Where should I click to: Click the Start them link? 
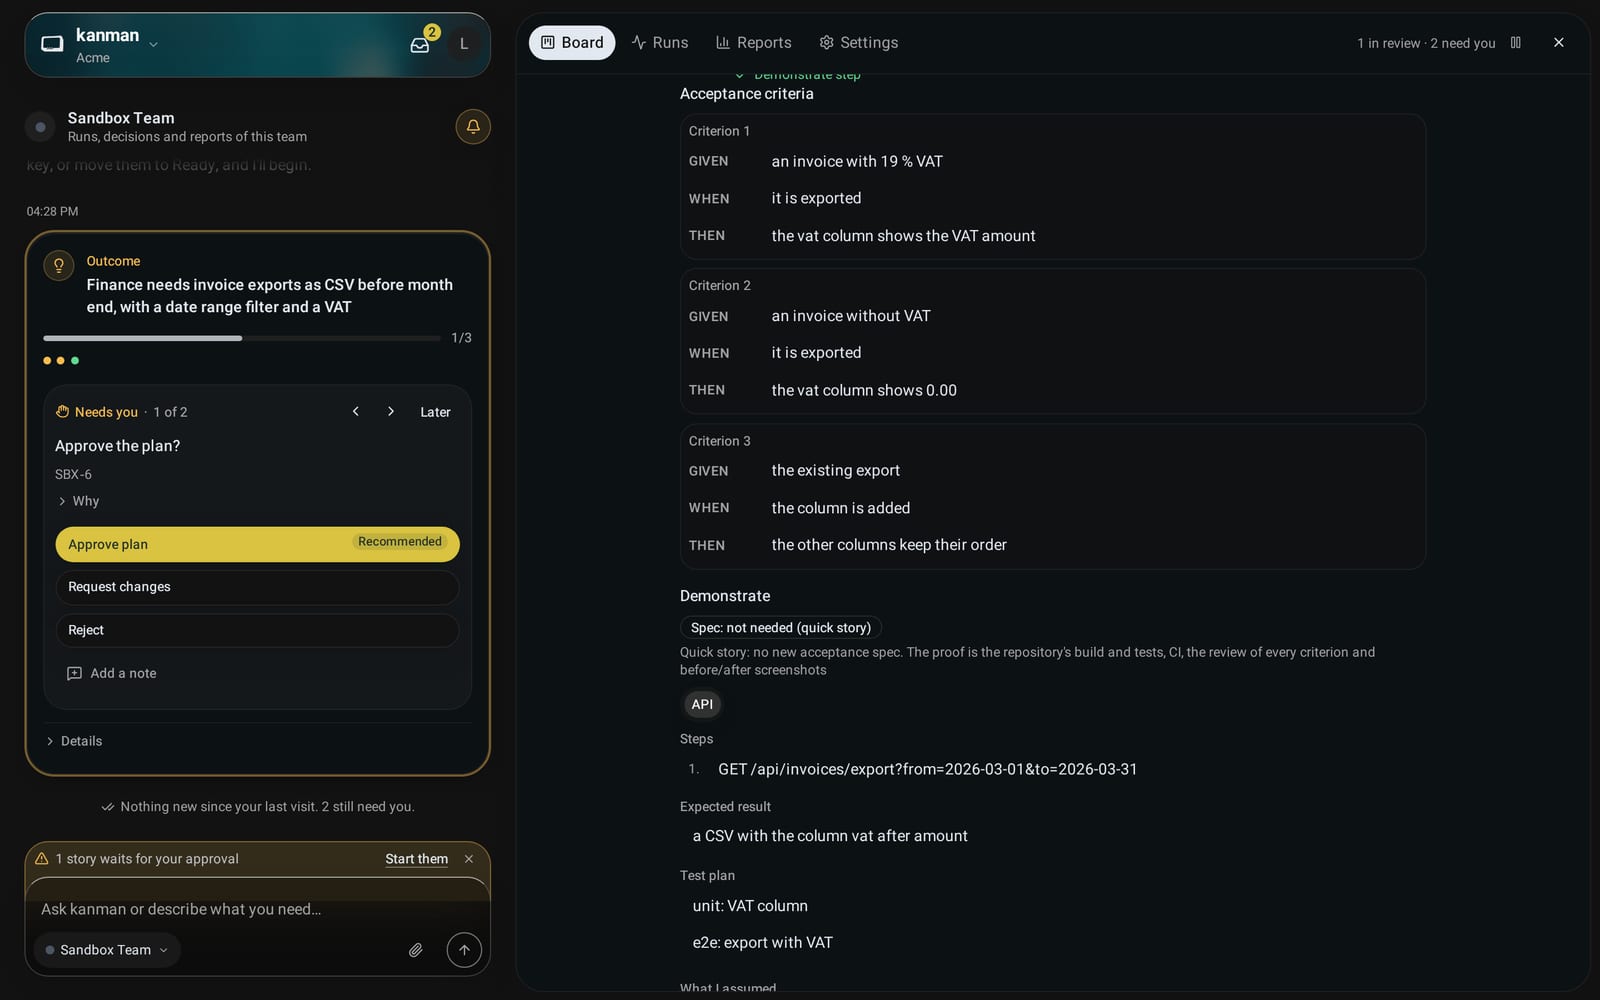click(416, 859)
